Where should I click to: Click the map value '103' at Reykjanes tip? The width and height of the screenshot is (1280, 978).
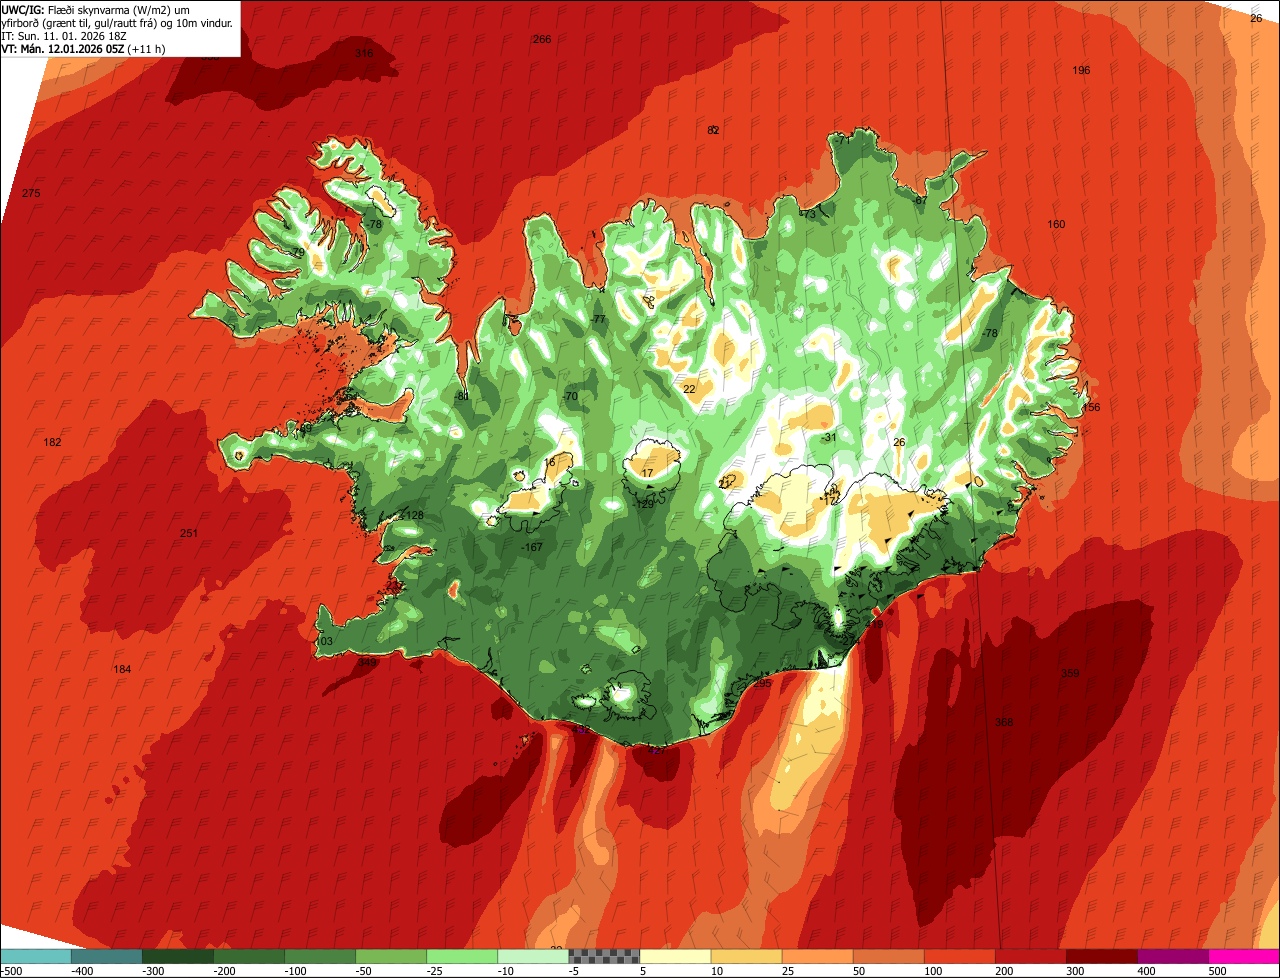tap(324, 641)
